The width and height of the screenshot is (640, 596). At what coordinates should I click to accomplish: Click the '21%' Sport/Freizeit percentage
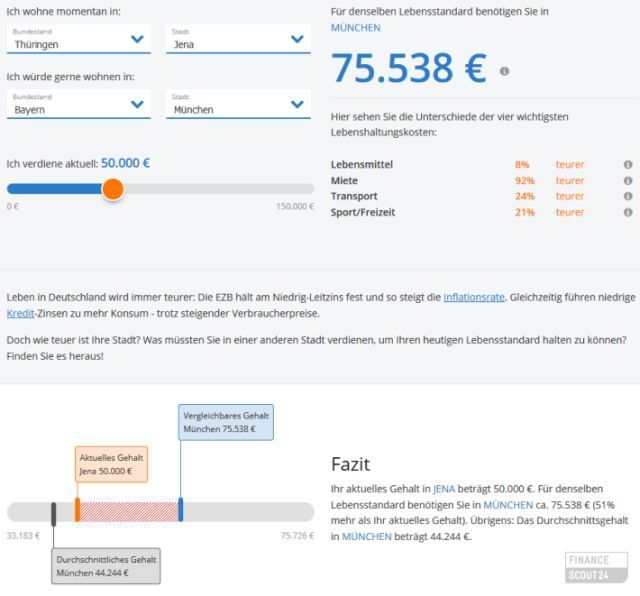(524, 212)
